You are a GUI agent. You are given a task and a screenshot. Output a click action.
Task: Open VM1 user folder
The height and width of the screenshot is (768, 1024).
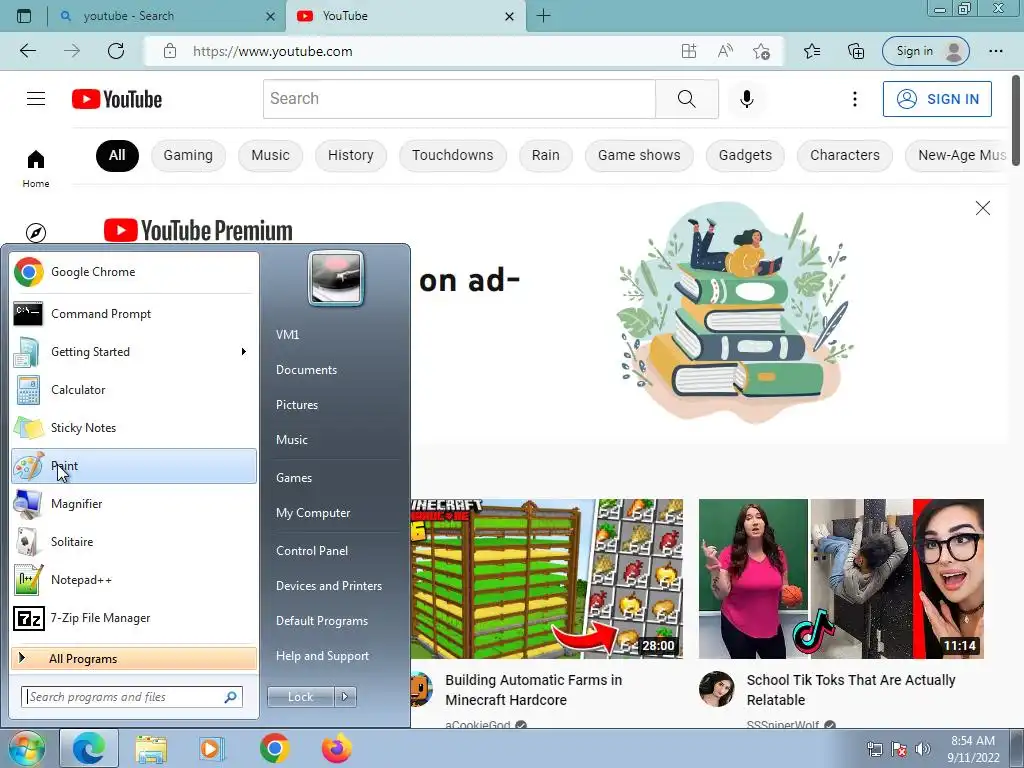coord(287,334)
